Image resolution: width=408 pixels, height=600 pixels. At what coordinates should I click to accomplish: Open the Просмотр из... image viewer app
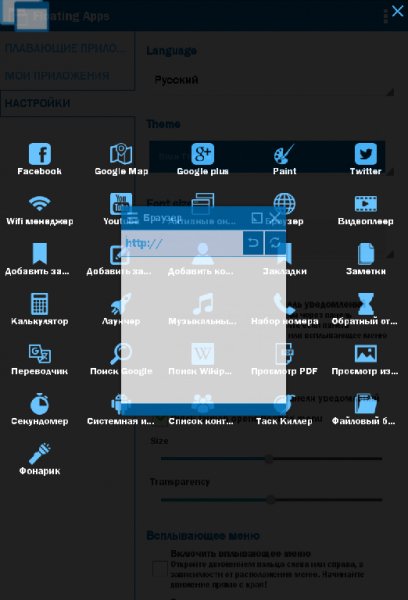click(x=366, y=359)
